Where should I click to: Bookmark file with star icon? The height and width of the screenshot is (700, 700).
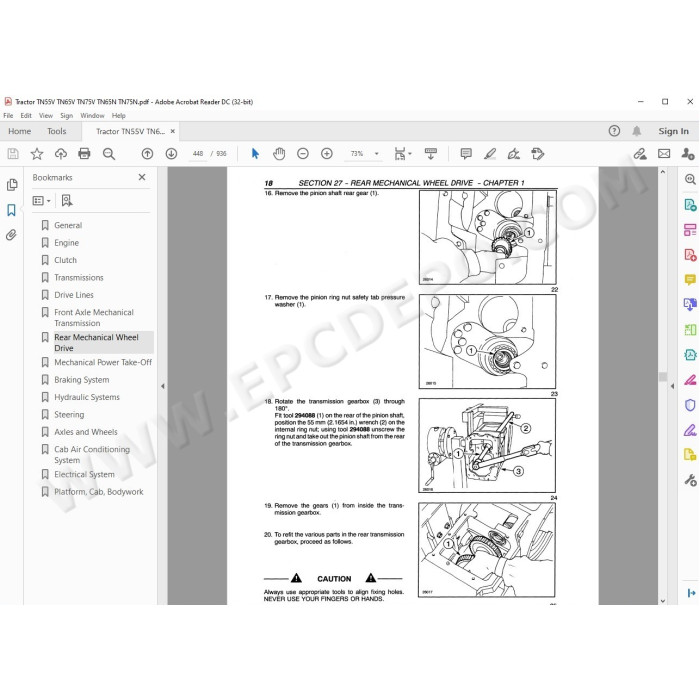pyautogui.click(x=37, y=154)
